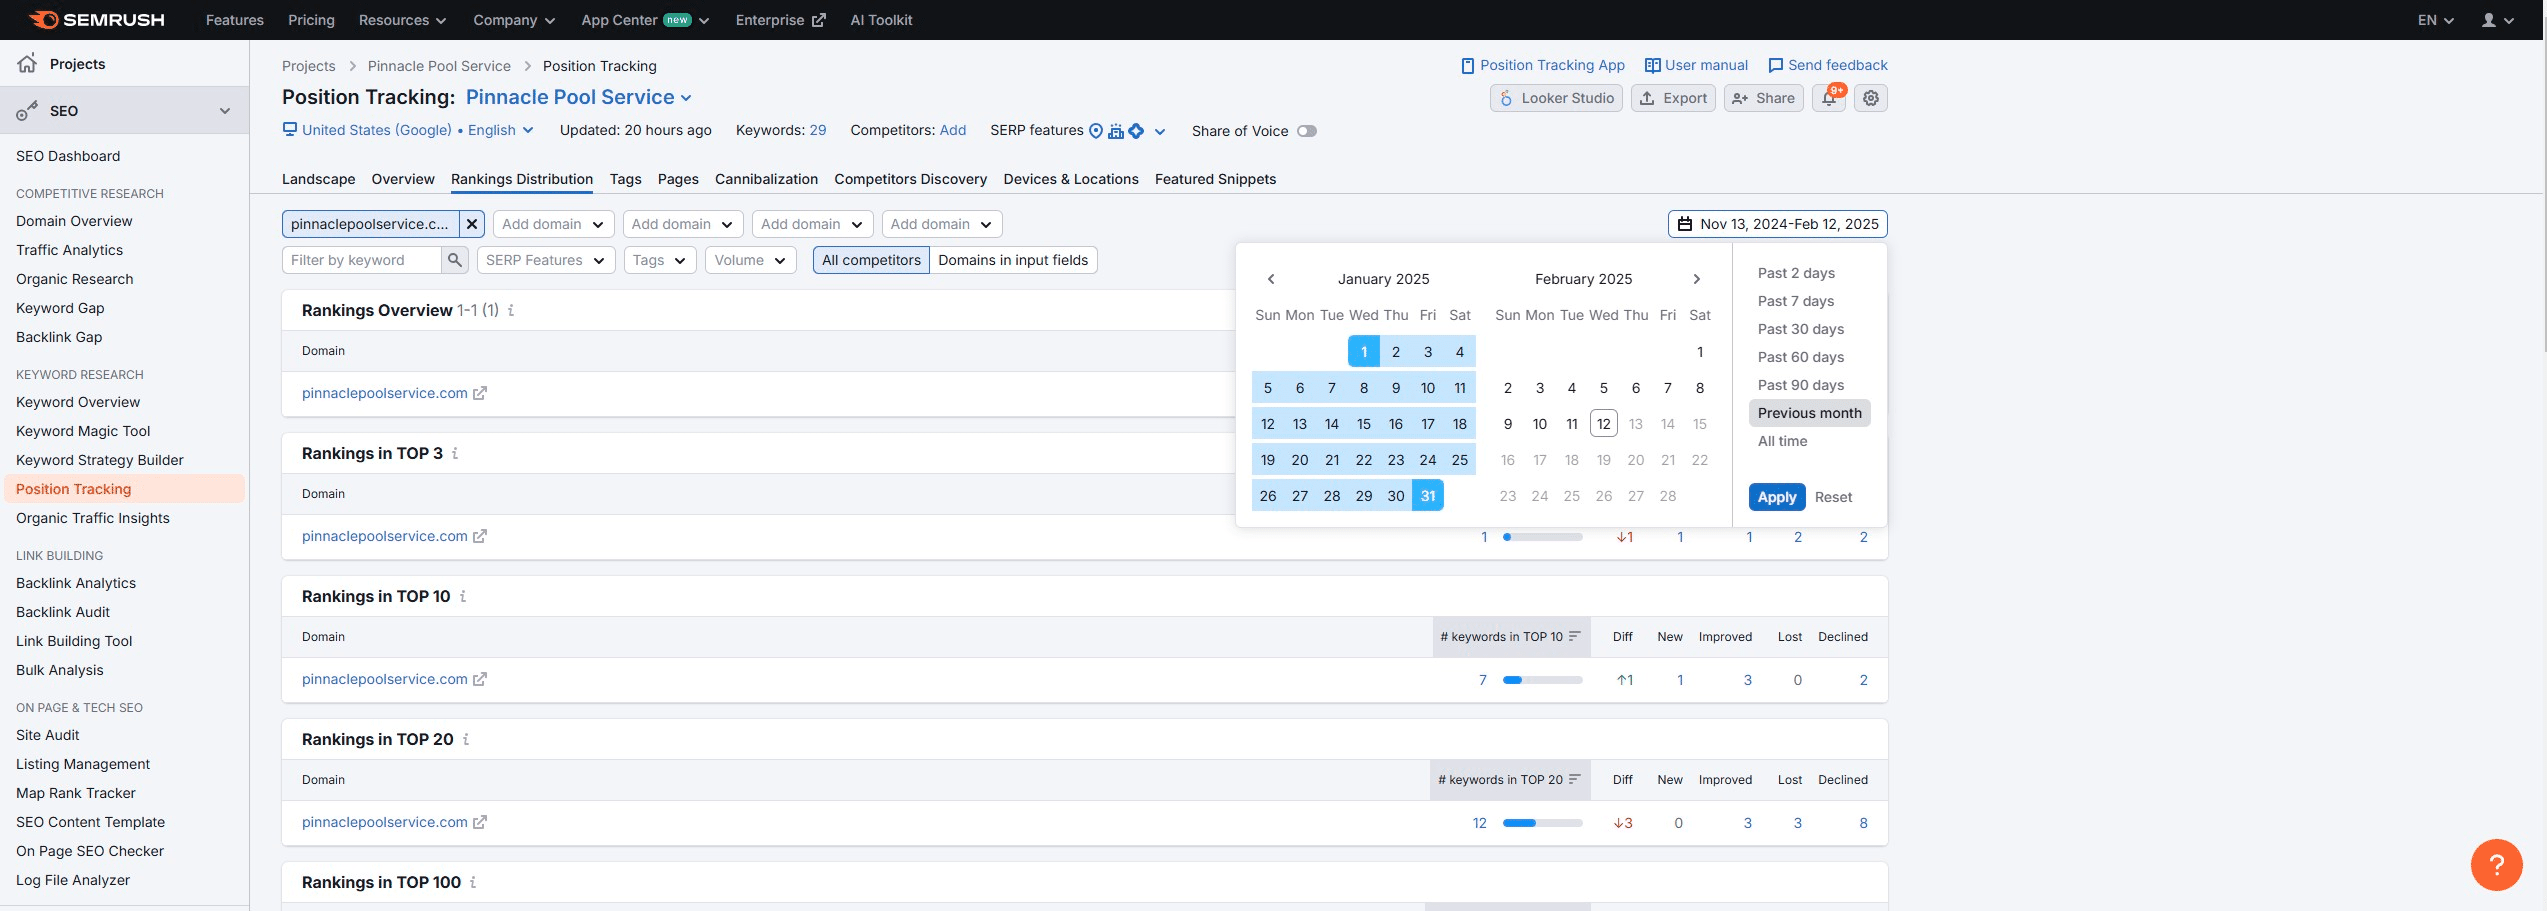
Task: Advance calendar to next month arrow
Action: click(1696, 279)
